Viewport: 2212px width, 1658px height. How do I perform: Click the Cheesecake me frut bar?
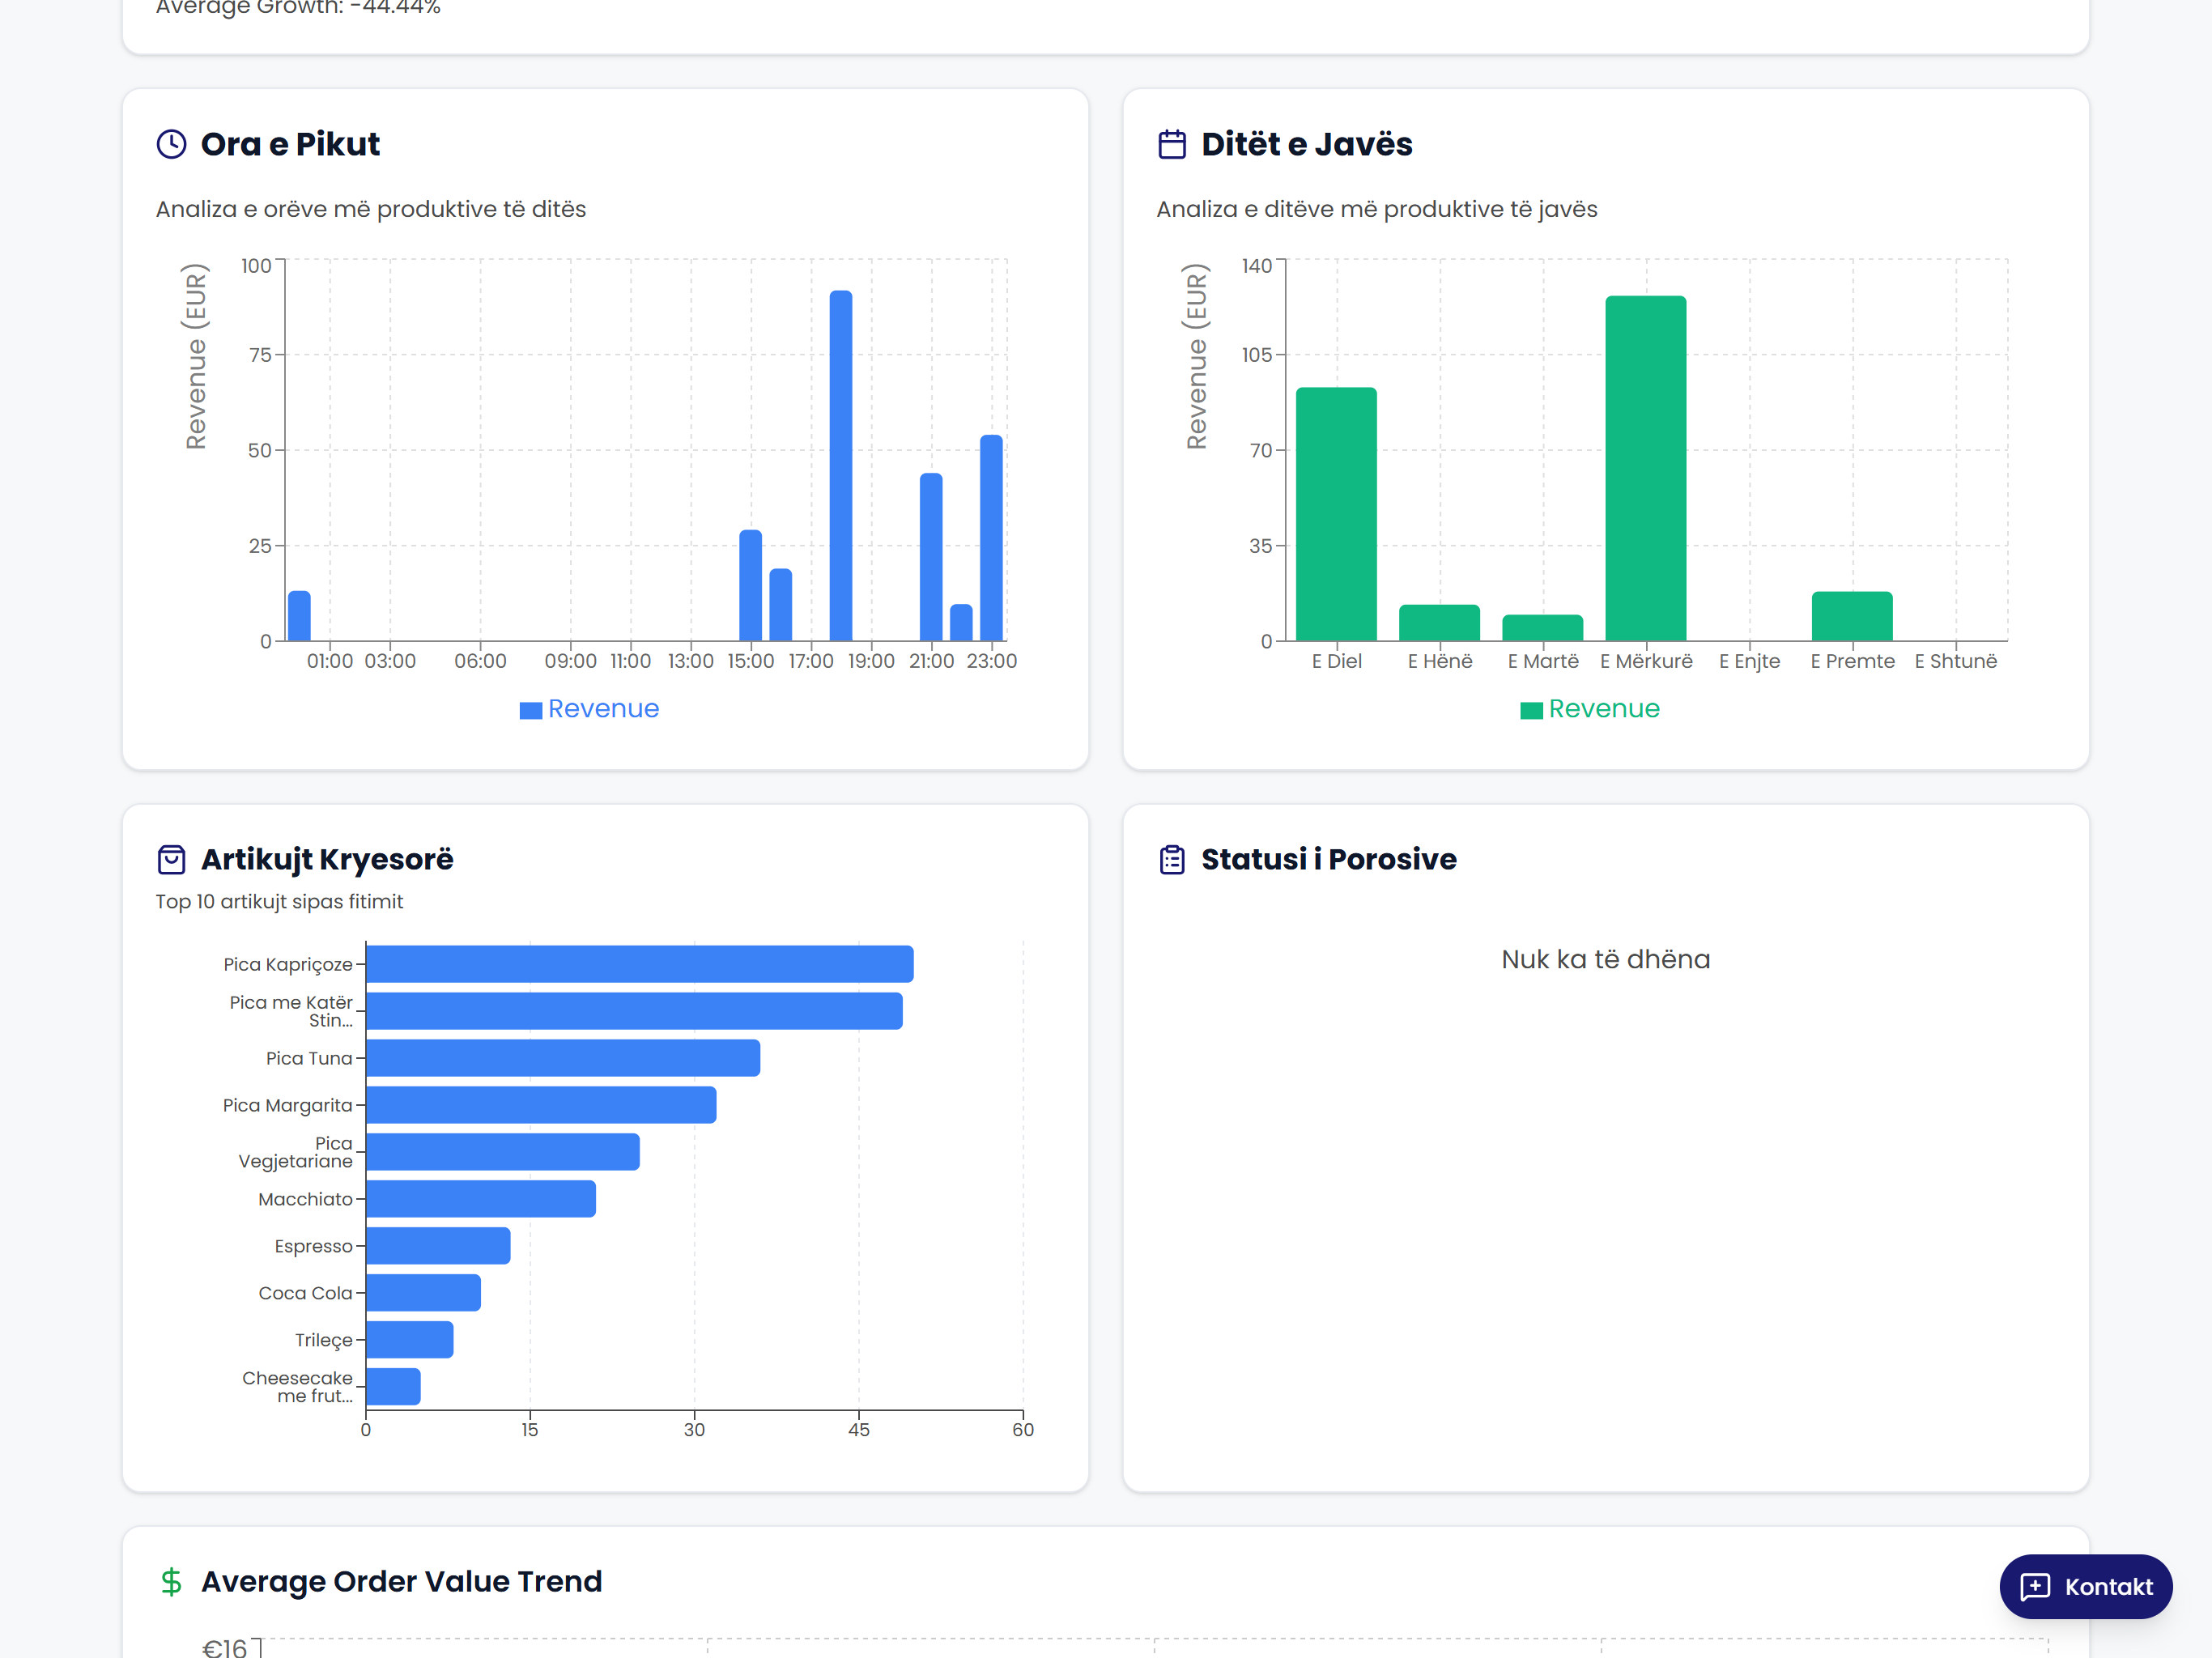(393, 1387)
